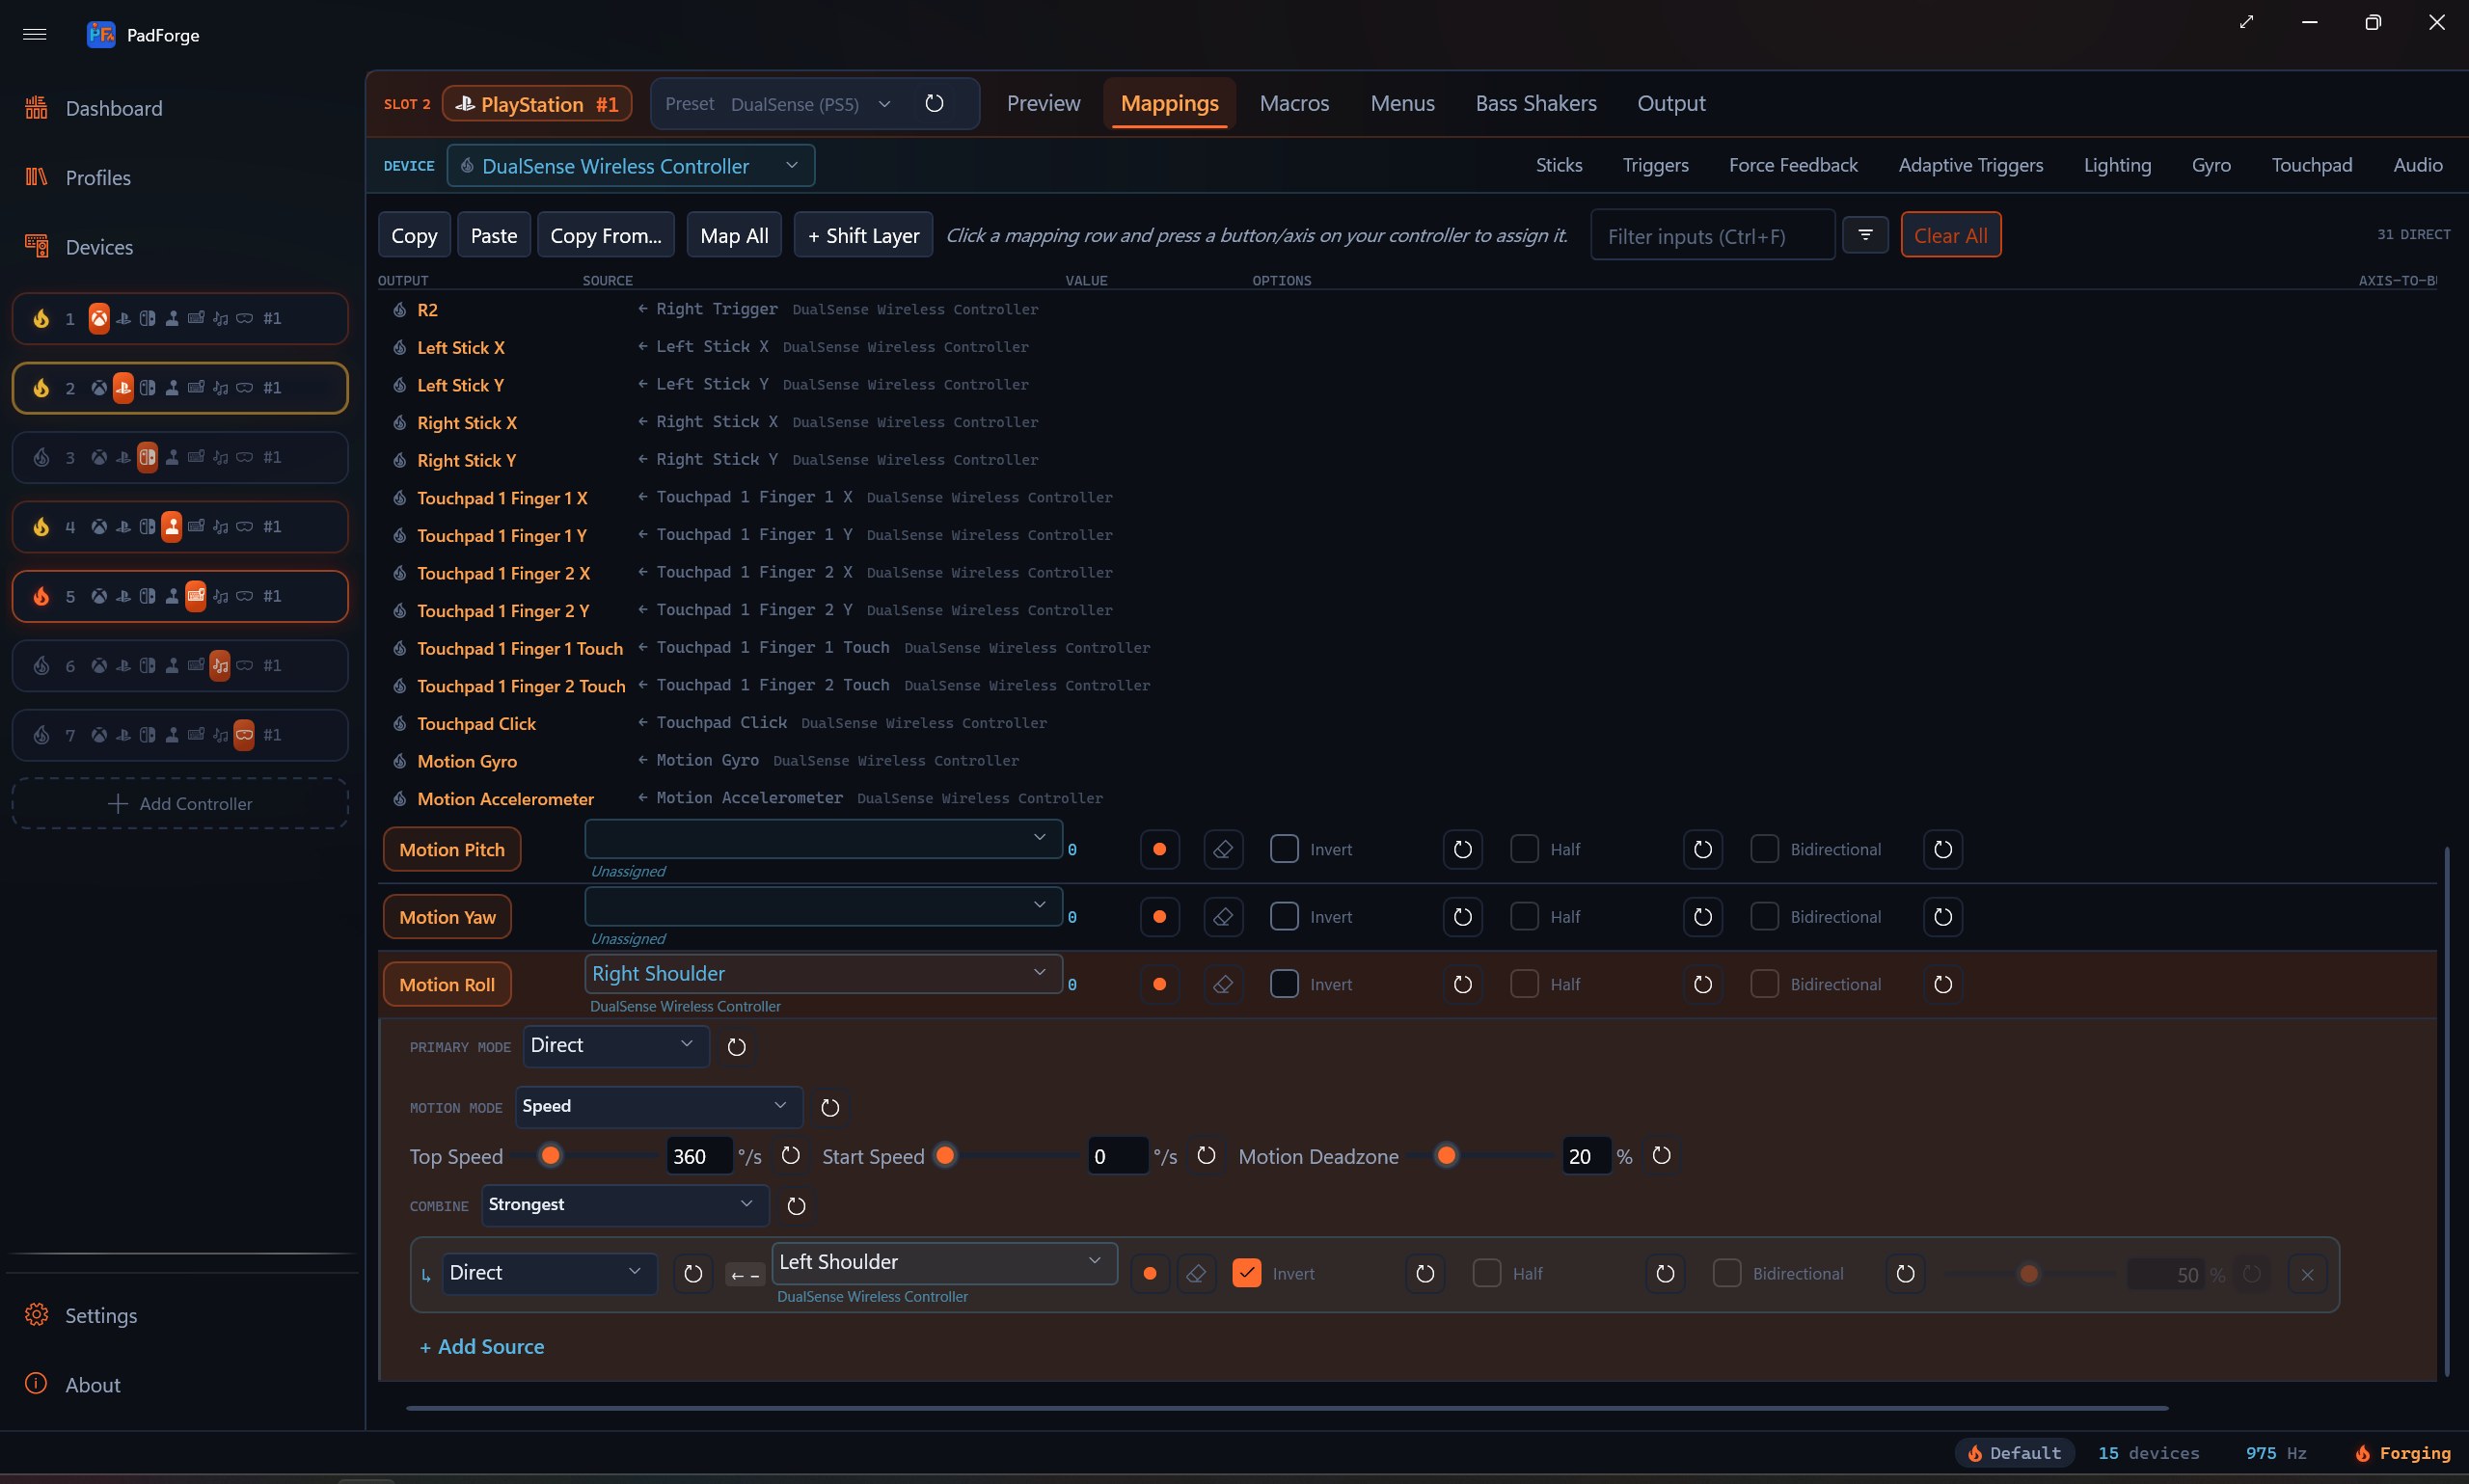This screenshot has height=1484, width=2469.
Task: Click the Map All button
Action: pyautogui.click(x=734, y=235)
